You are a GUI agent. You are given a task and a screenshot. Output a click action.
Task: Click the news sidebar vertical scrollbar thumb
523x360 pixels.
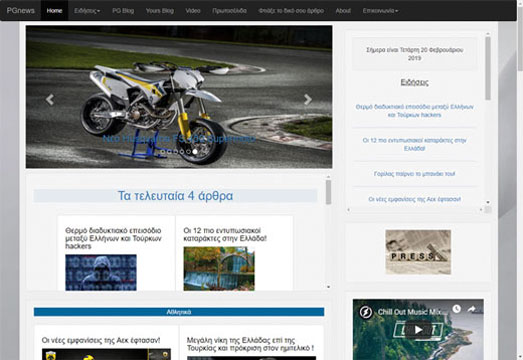pyautogui.click(x=488, y=68)
